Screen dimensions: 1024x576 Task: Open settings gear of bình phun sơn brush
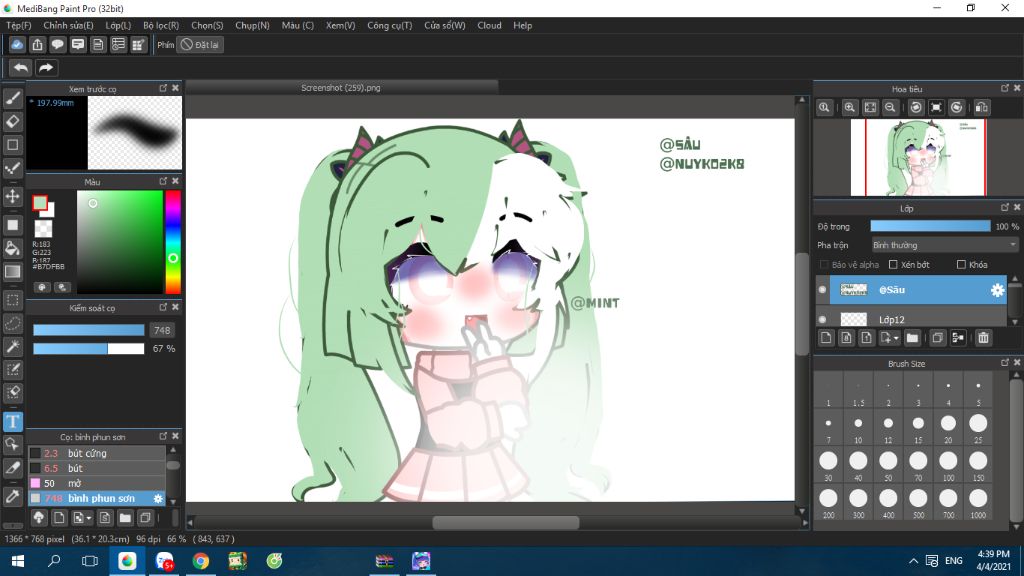158,498
